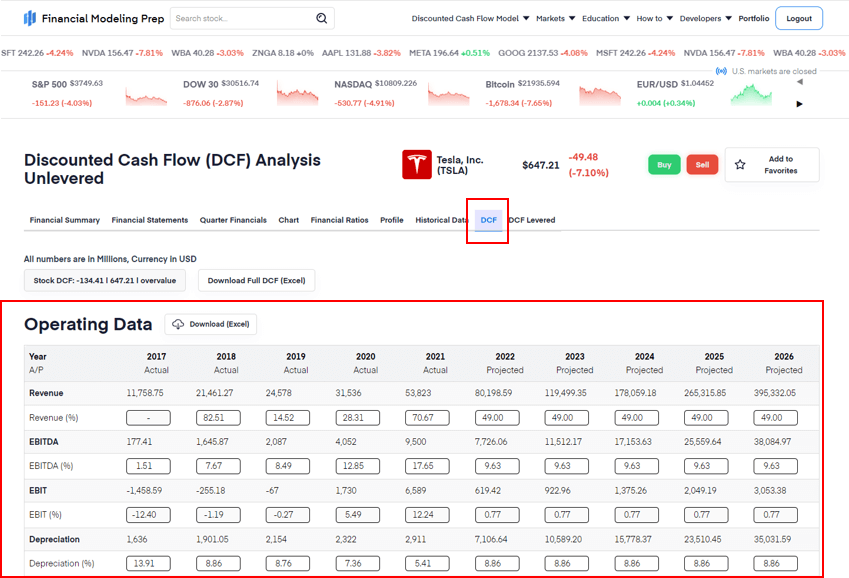Click the Tesla stock price $647.21
This screenshot has width=849, height=578.
coord(540,165)
